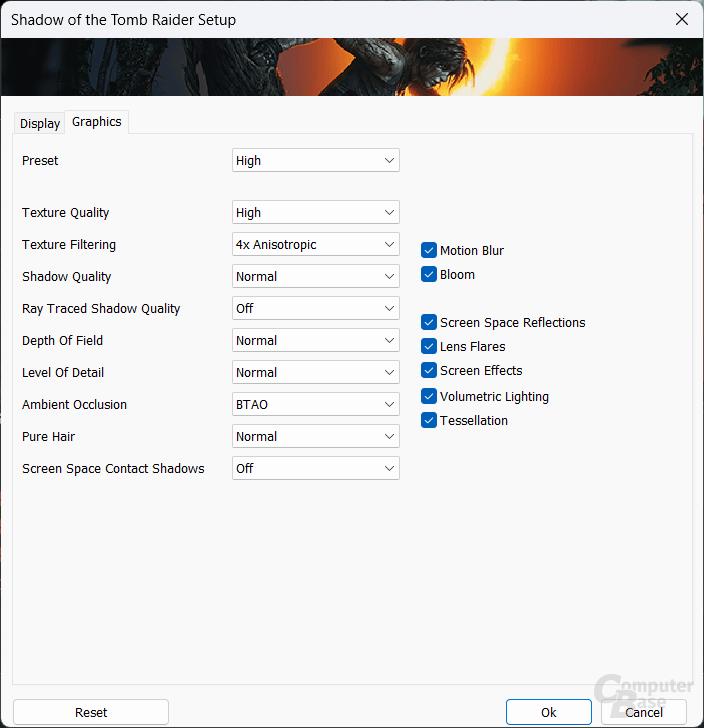Open the Preset dropdown
Image resolution: width=704 pixels, height=728 pixels.
315,160
